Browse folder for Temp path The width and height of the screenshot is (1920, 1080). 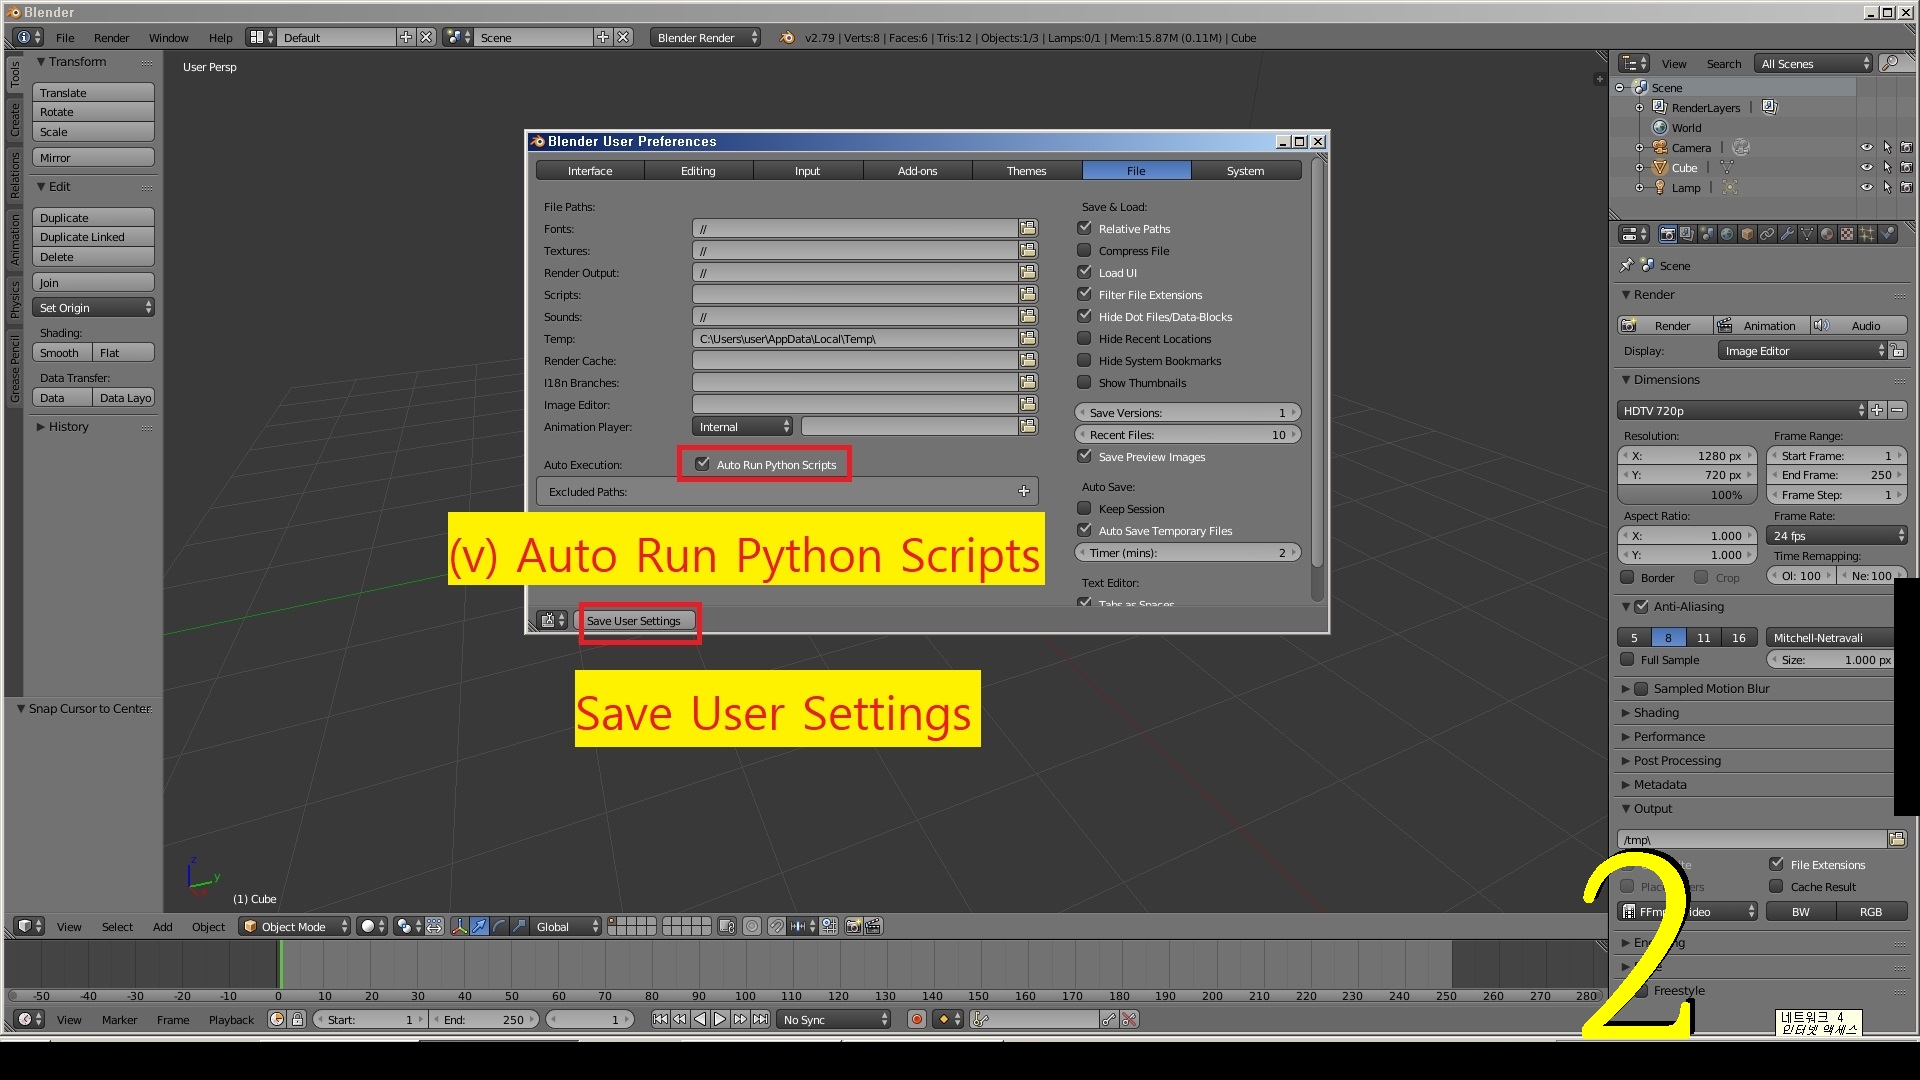(x=1028, y=338)
